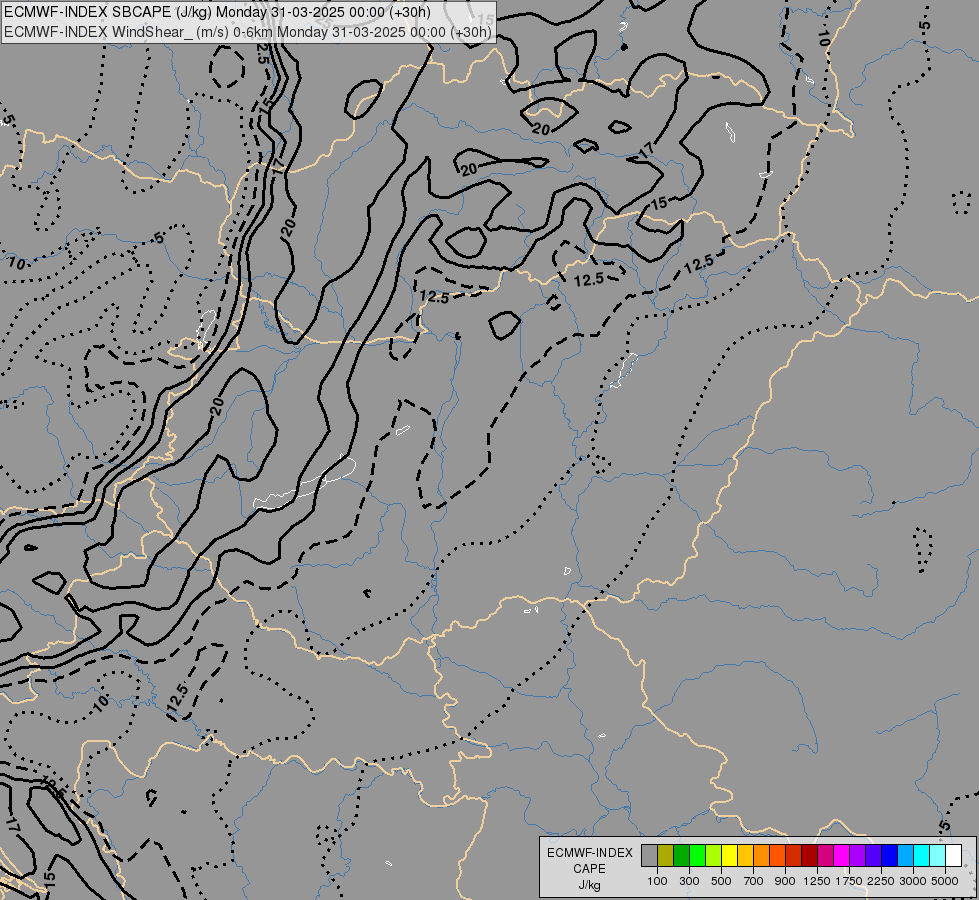Click the 500 value on legend scale
The image size is (979, 900).
721,881
